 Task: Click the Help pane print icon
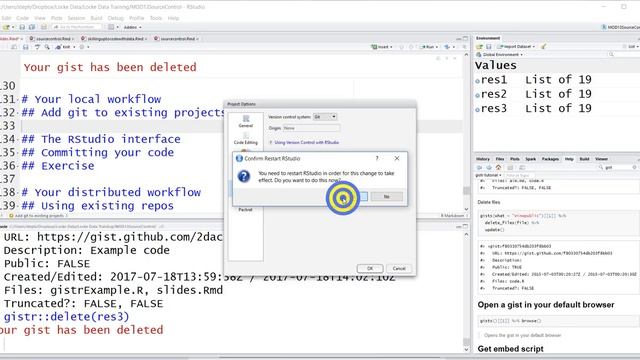[x=510, y=168]
